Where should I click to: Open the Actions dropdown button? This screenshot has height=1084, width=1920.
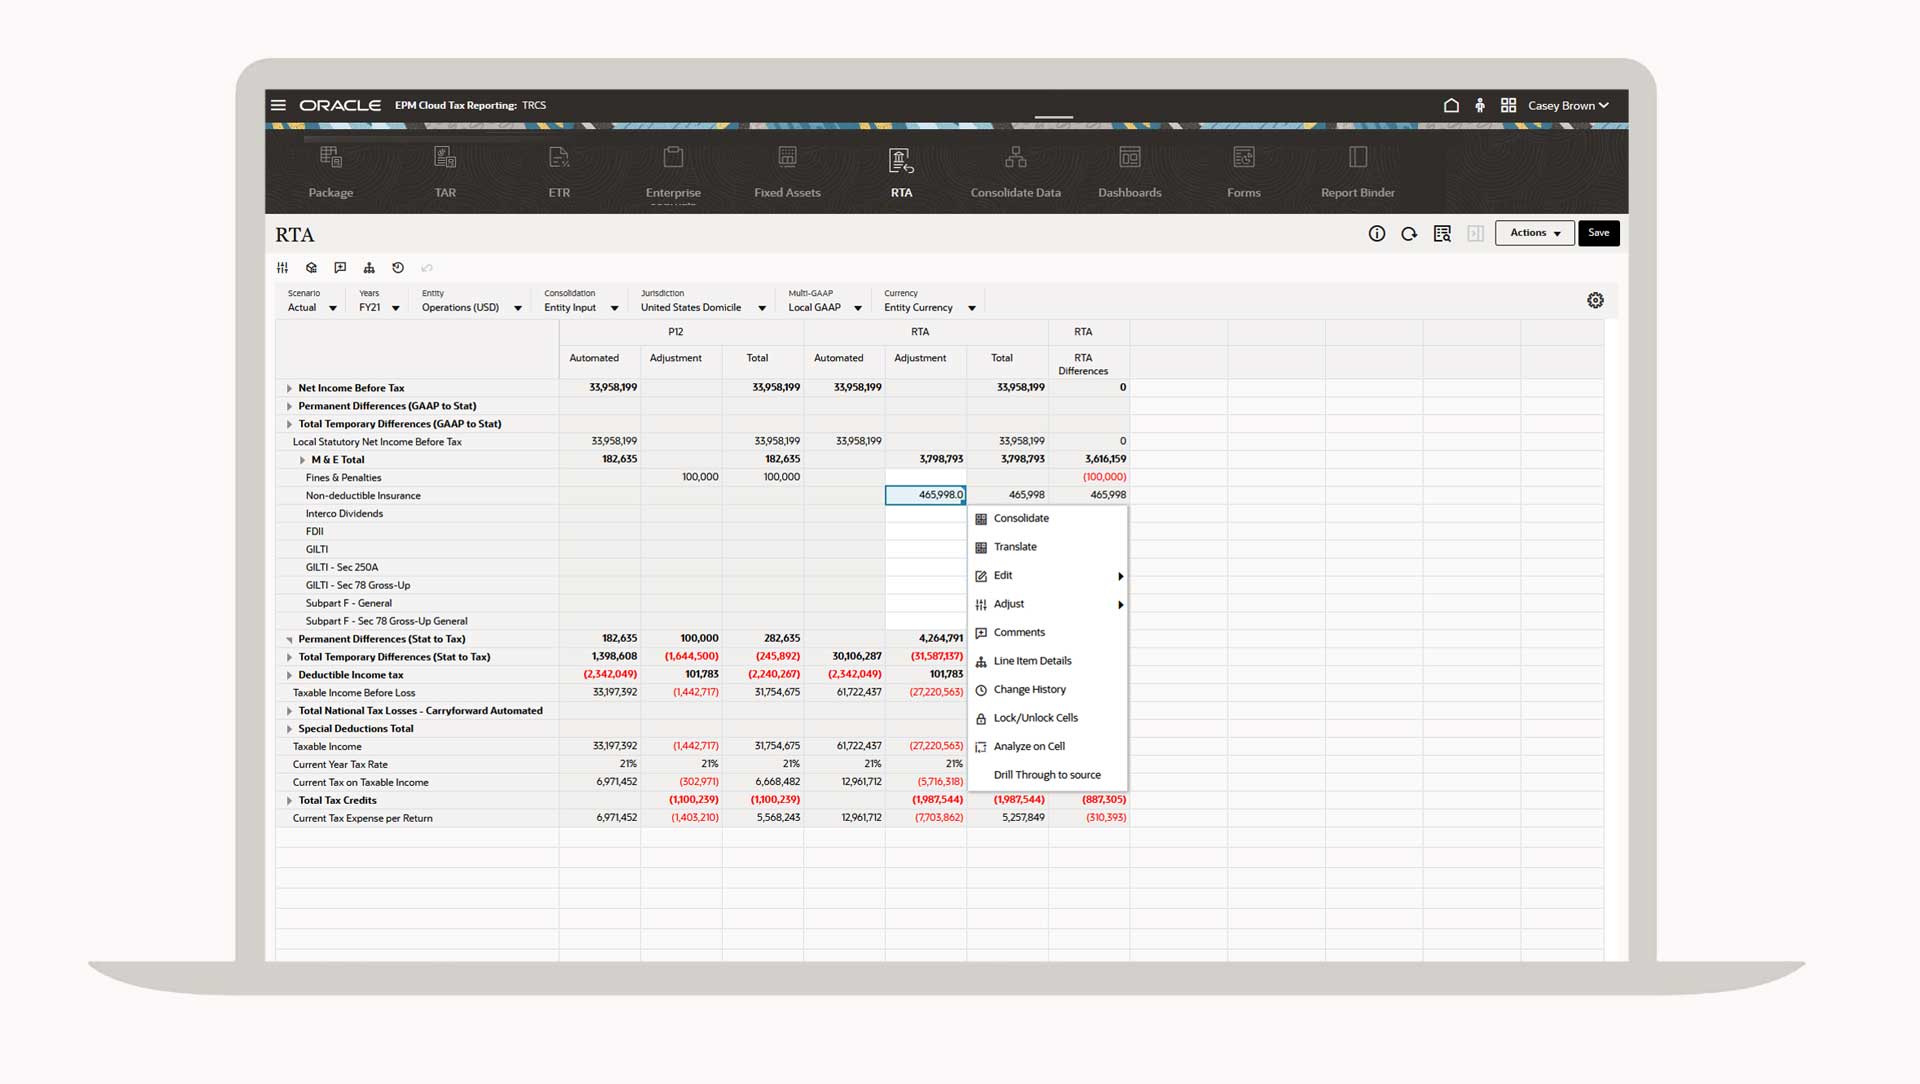pyautogui.click(x=1534, y=233)
